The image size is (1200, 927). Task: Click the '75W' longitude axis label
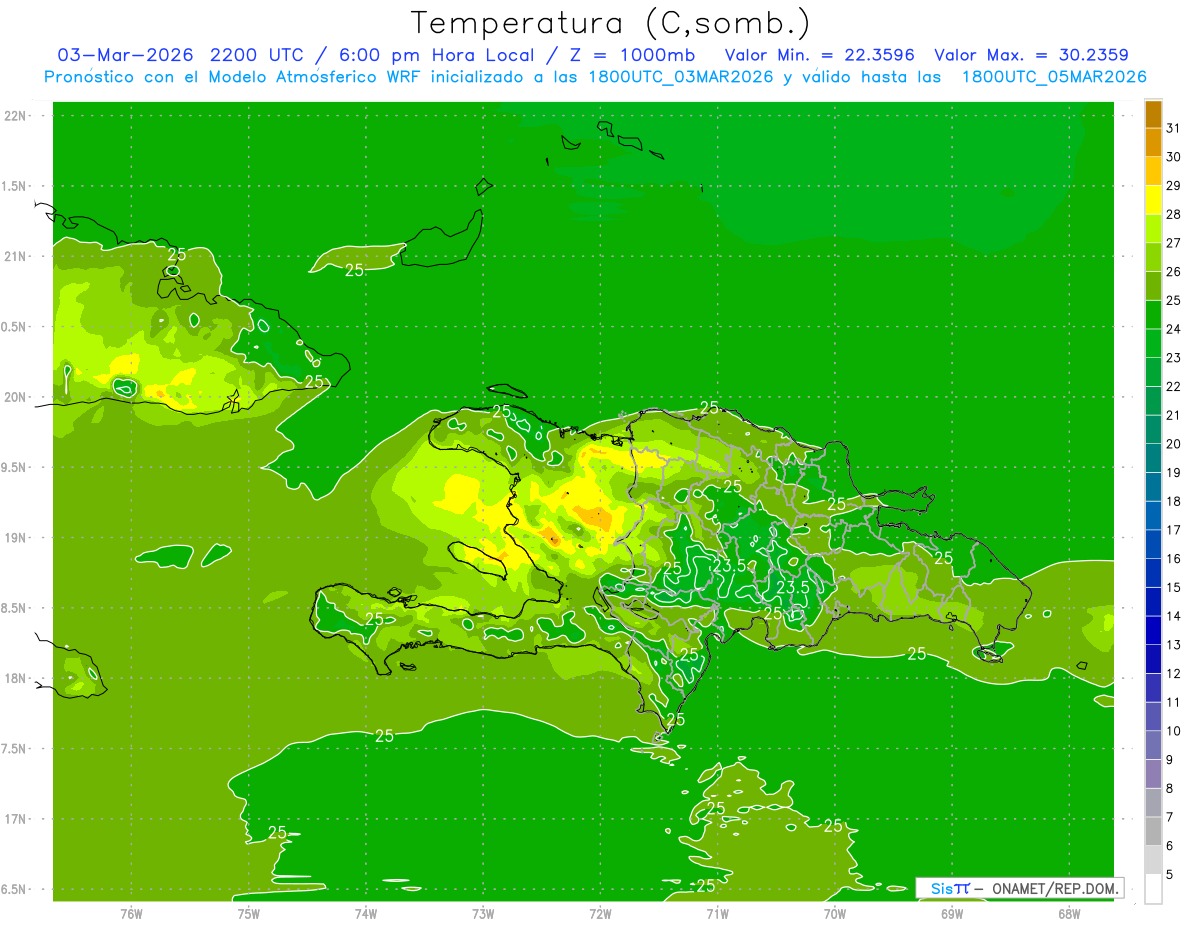249,914
